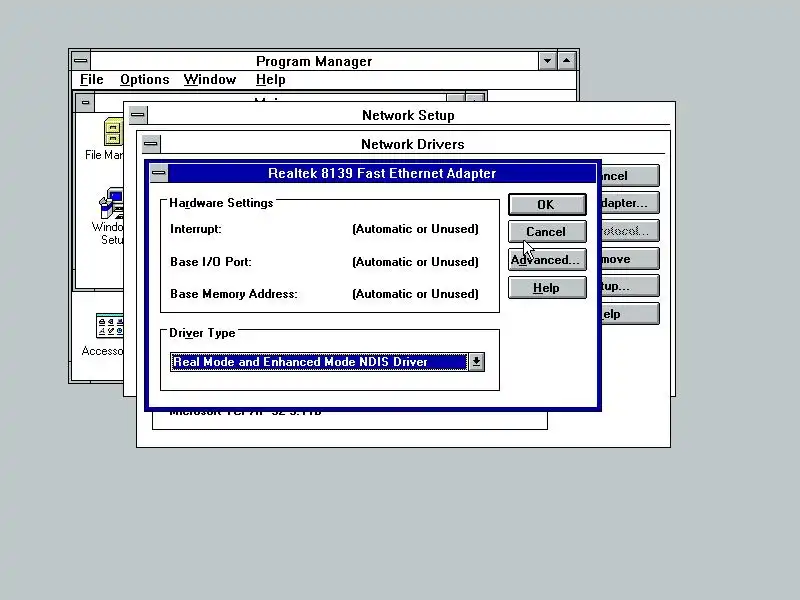Viewport: 800px width, 600px height.
Task: Cancel the Realtek adapter dialog
Action: pos(547,232)
